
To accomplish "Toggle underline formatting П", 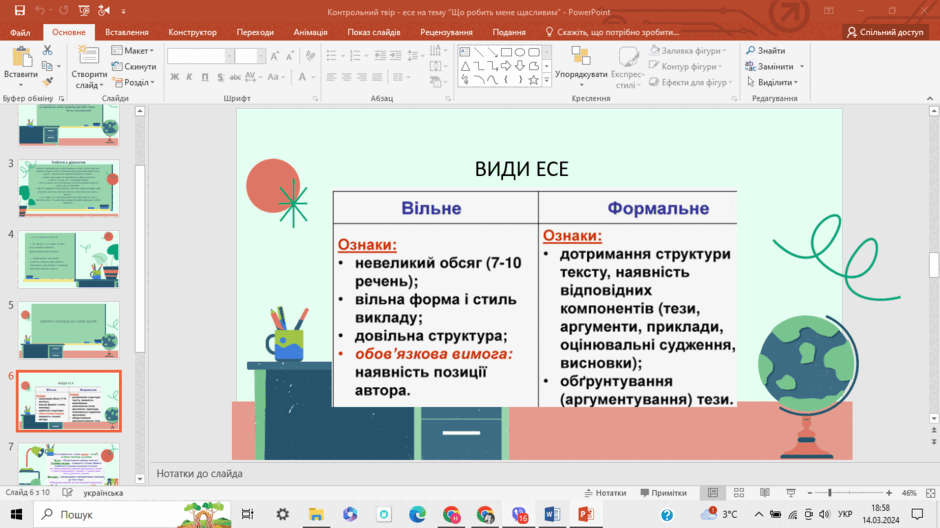I will pos(205,77).
